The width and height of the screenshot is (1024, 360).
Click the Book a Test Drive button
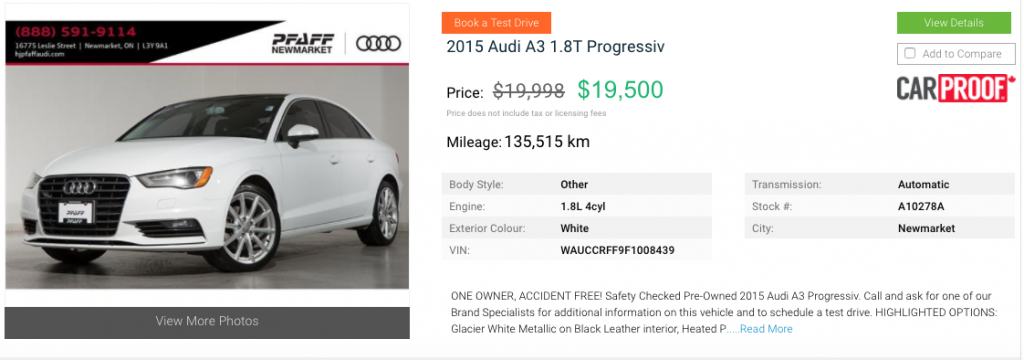(496, 23)
